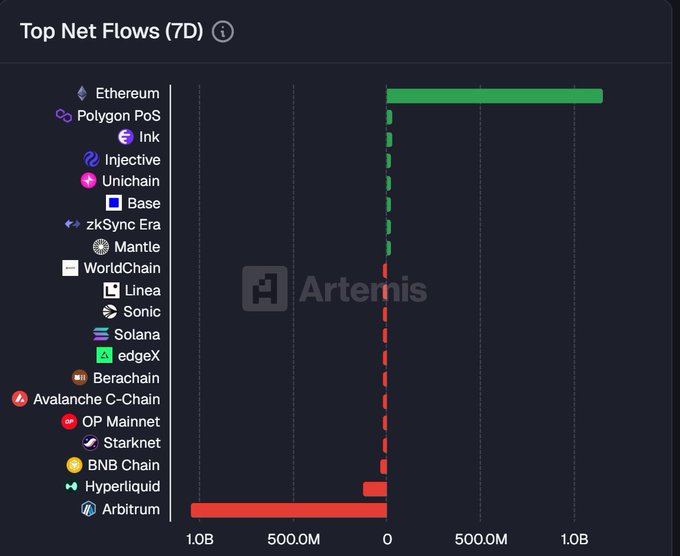Click the Arbitrum label text
680x556 pixels.
pyautogui.click(x=131, y=509)
